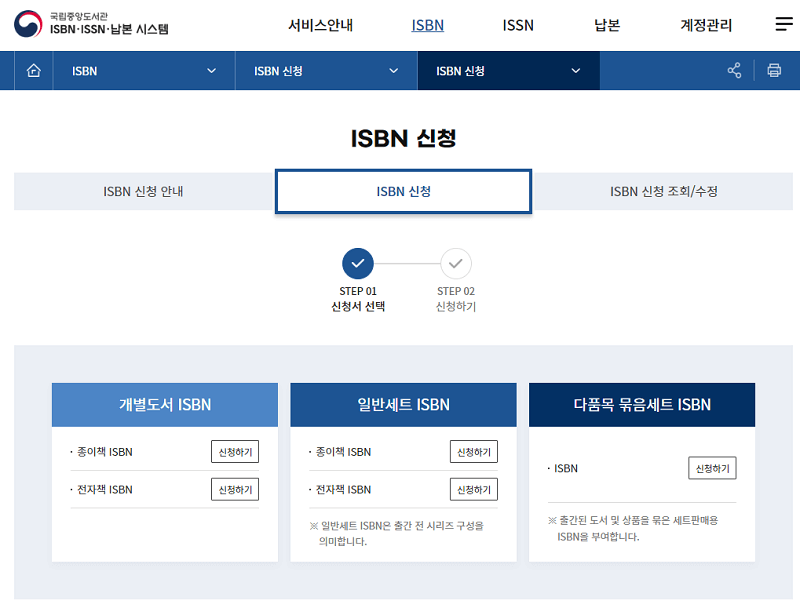Click the home icon in the breadcrumb bar
This screenshot has height=608, width=800.
point(33,71)
